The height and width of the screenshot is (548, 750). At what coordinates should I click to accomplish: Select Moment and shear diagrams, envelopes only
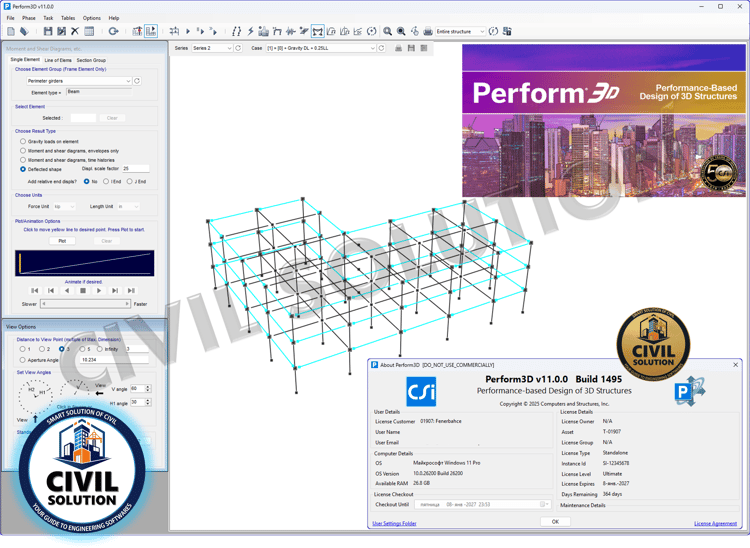click(x=23, y=151)
